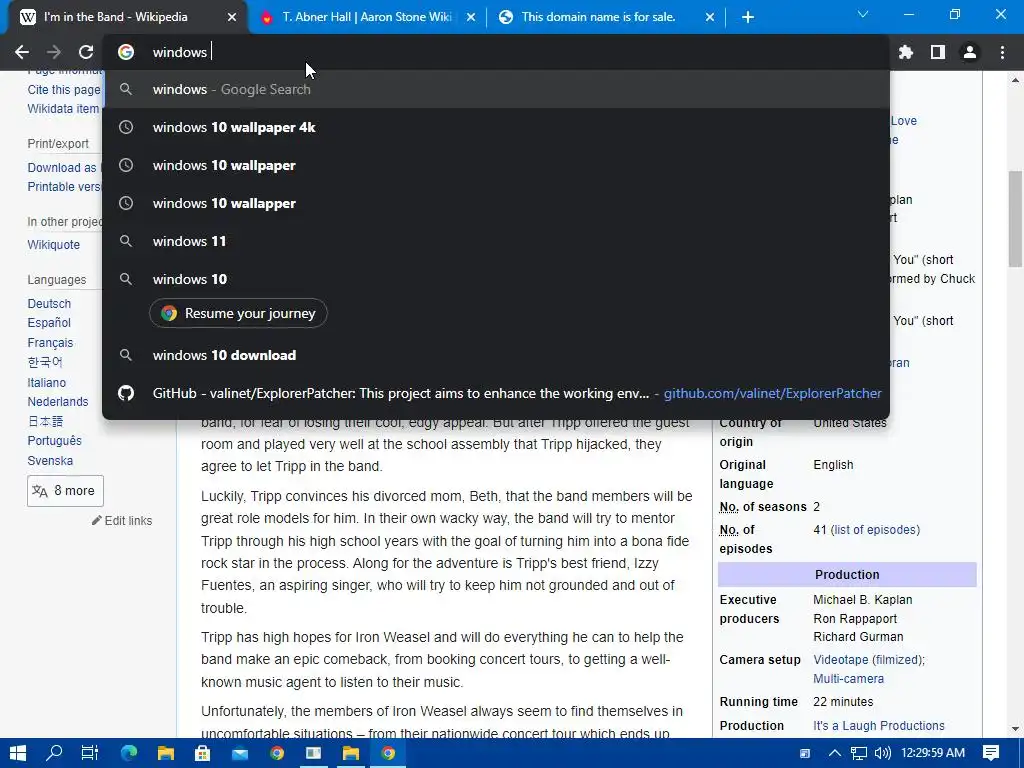Open the Windows Start menu
Image resolution: width=1024 pixels, height=768 pixels.
click(18, 753)
